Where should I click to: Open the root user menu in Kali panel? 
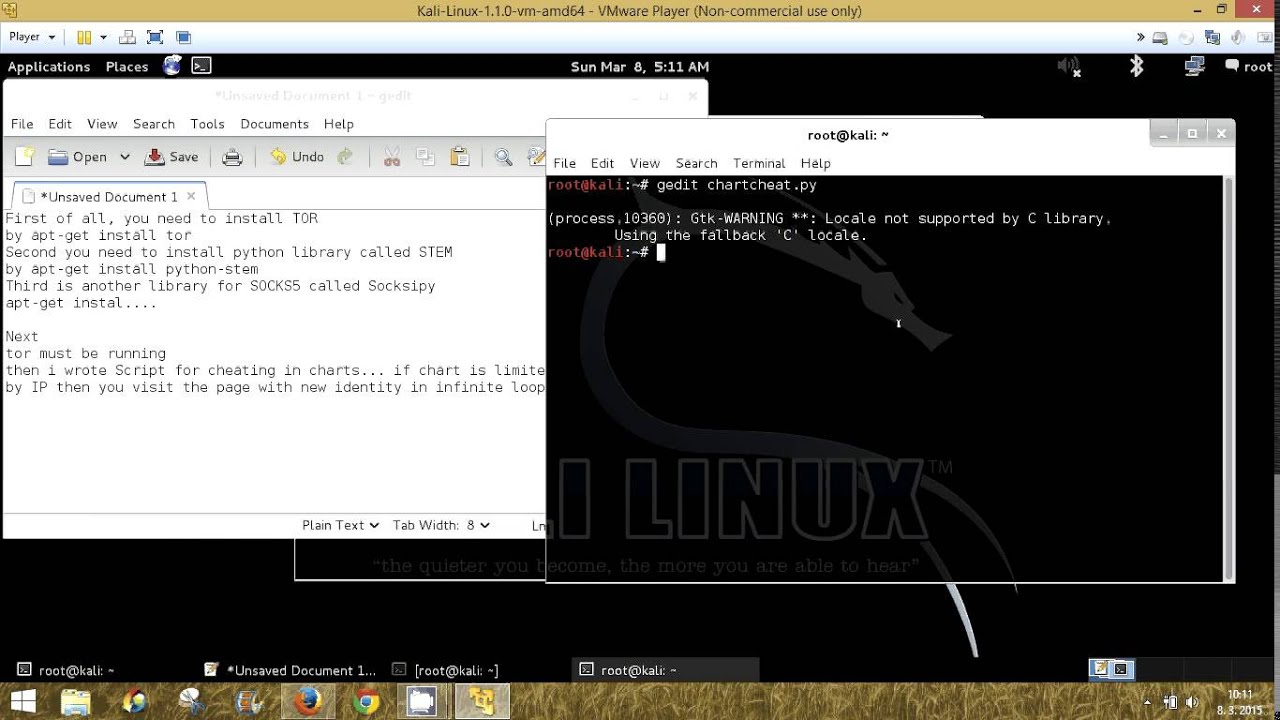(x=1248, y=67)
